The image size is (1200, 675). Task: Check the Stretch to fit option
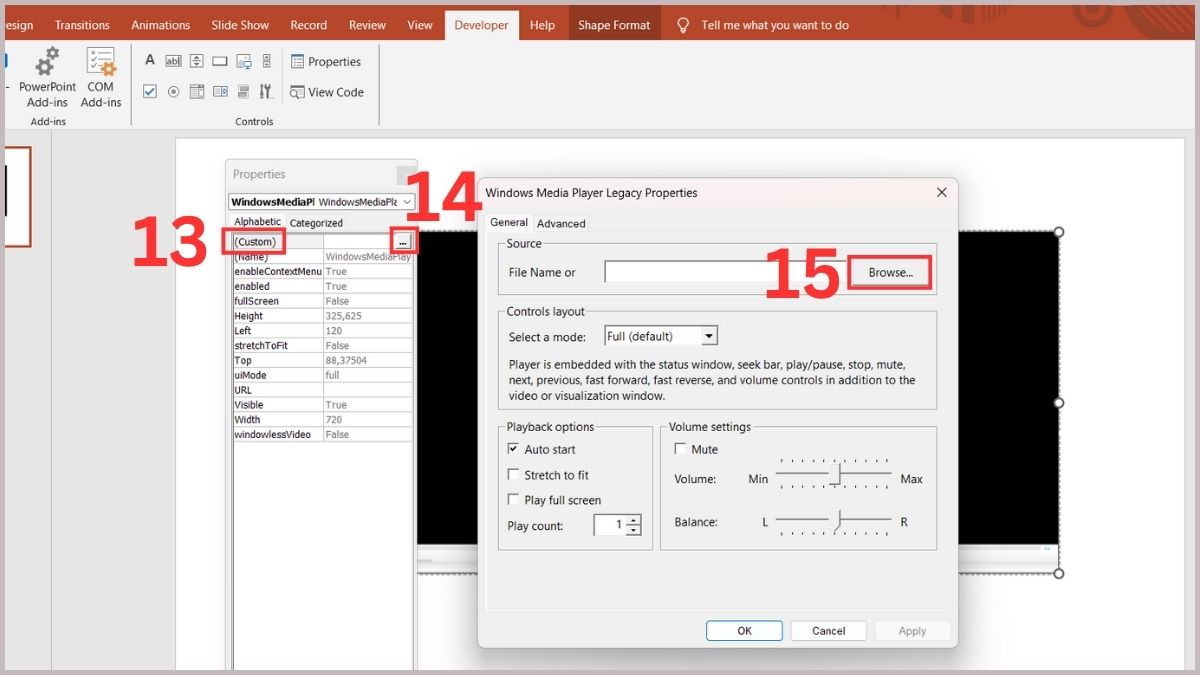(x=512, y=474)
